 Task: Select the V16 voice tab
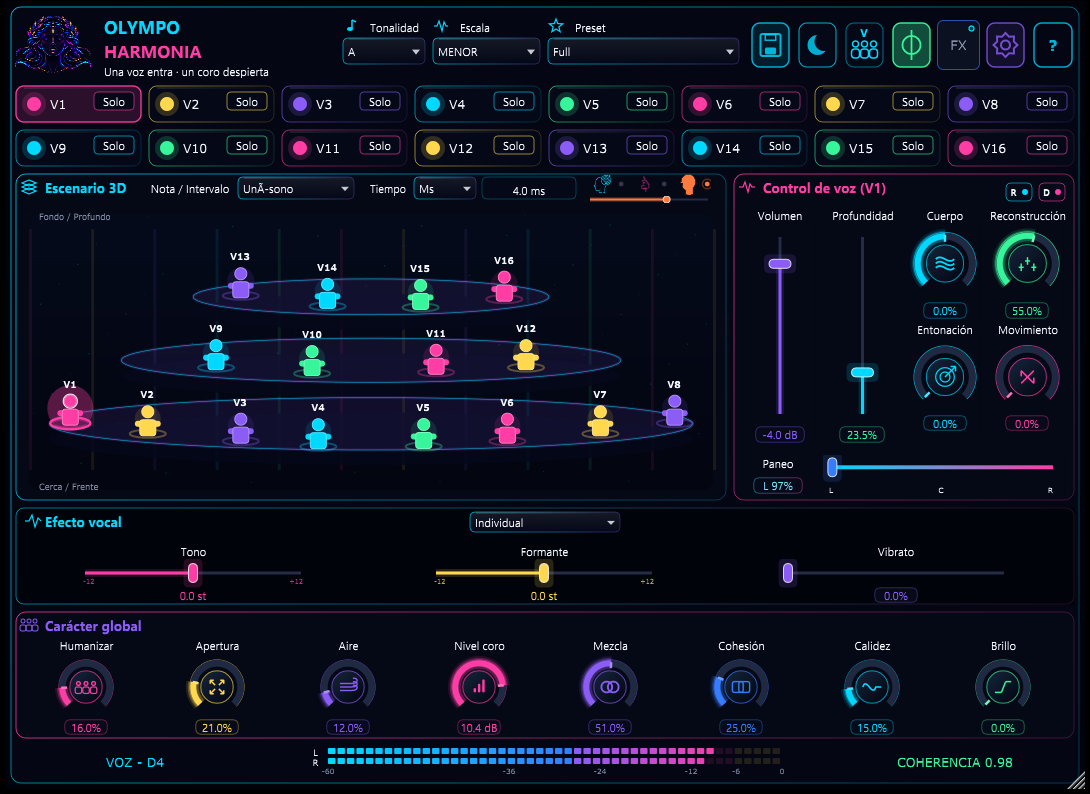coord(1010,148)
